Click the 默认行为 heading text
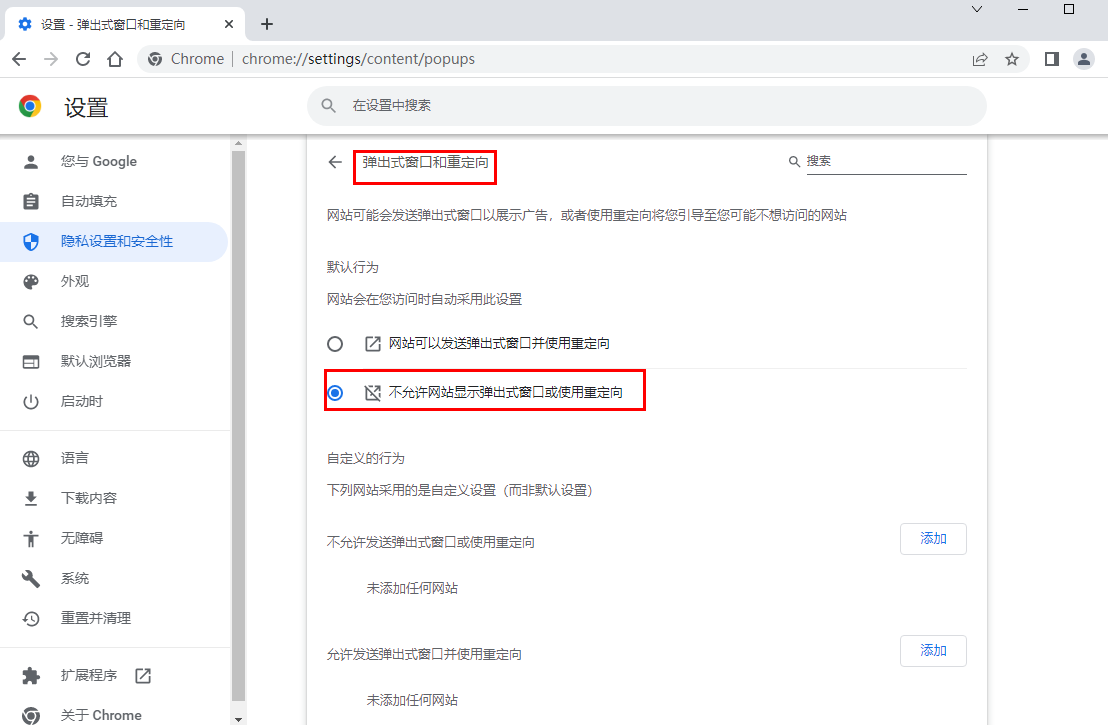The height and width of the screenshot is (725, 1108). pos(353,267)
